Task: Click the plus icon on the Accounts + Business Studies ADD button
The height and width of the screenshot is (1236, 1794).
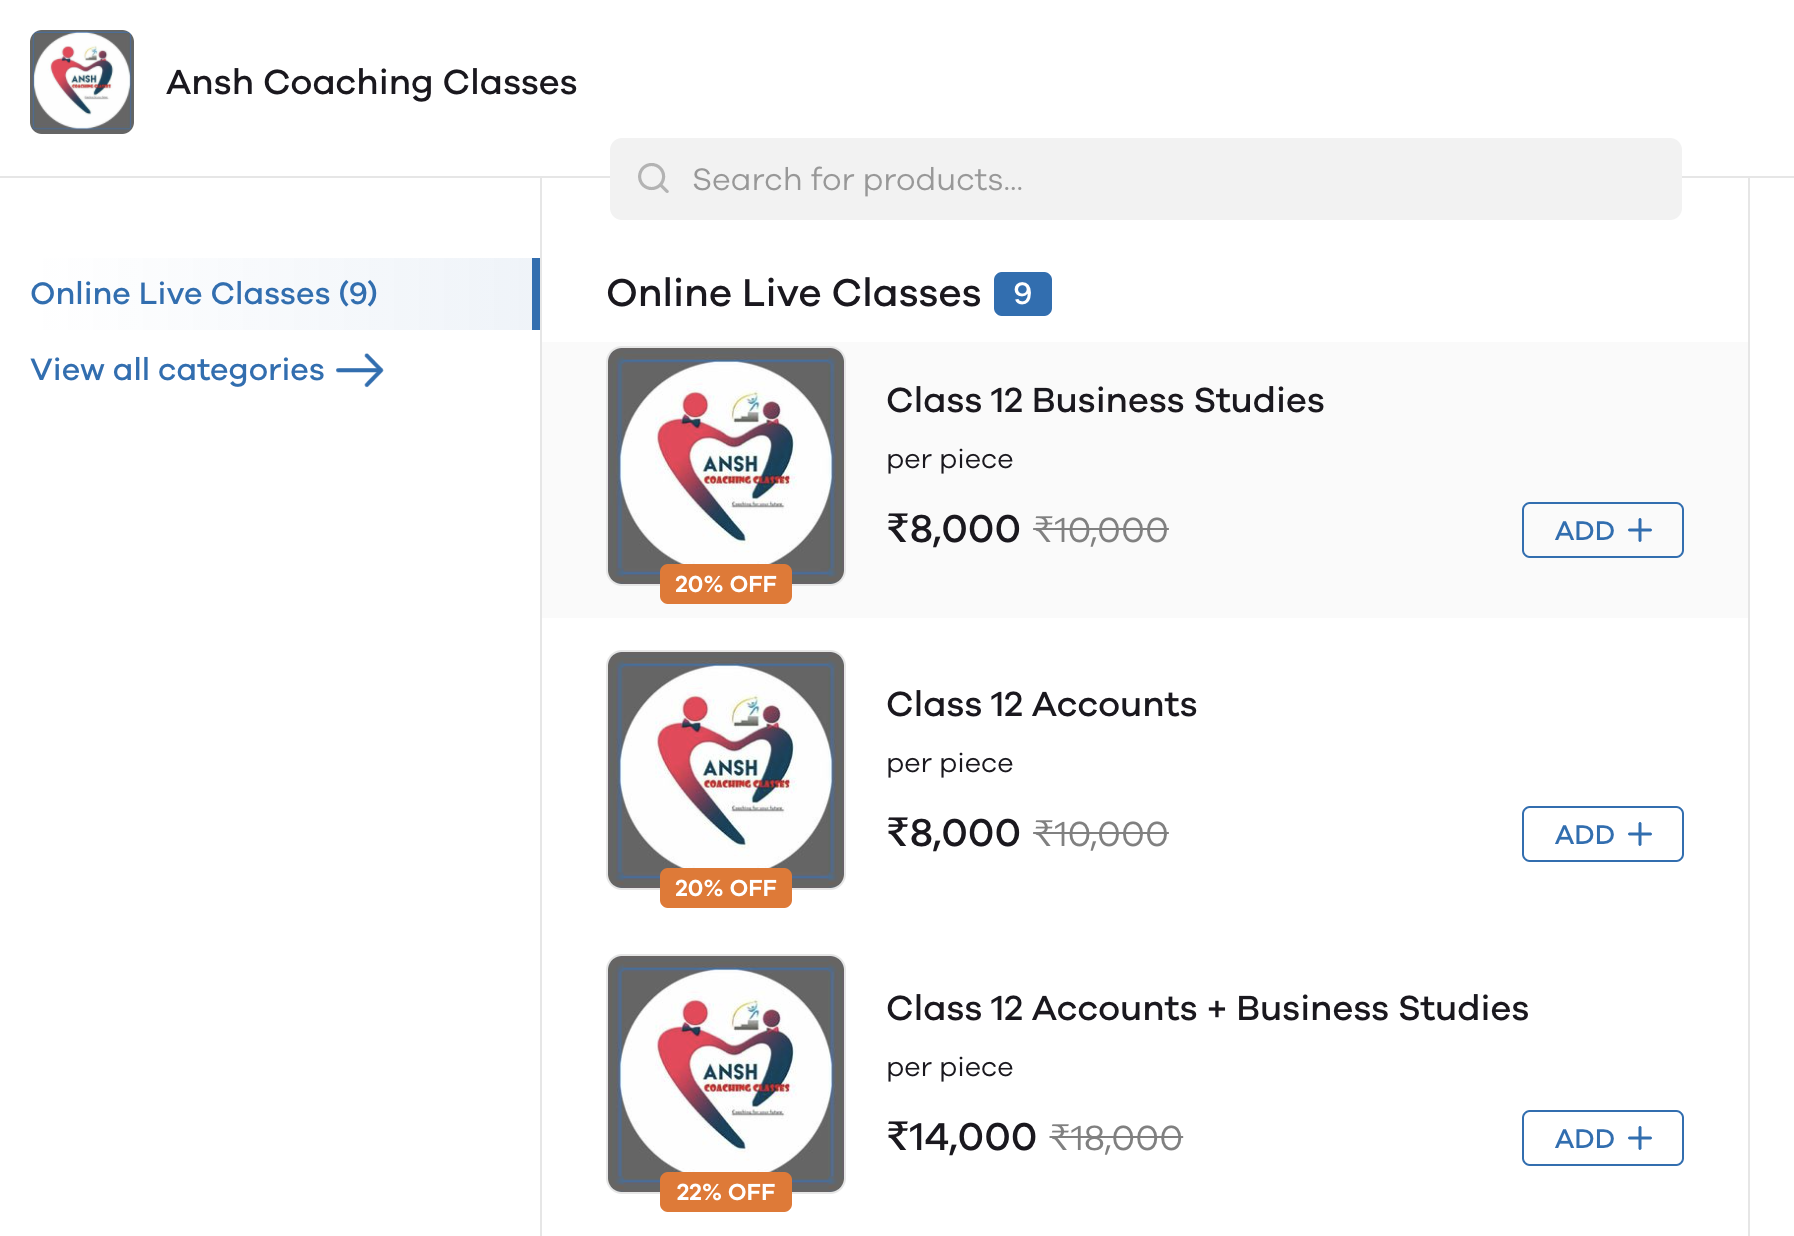Action: click(x=1641, y=1137)
